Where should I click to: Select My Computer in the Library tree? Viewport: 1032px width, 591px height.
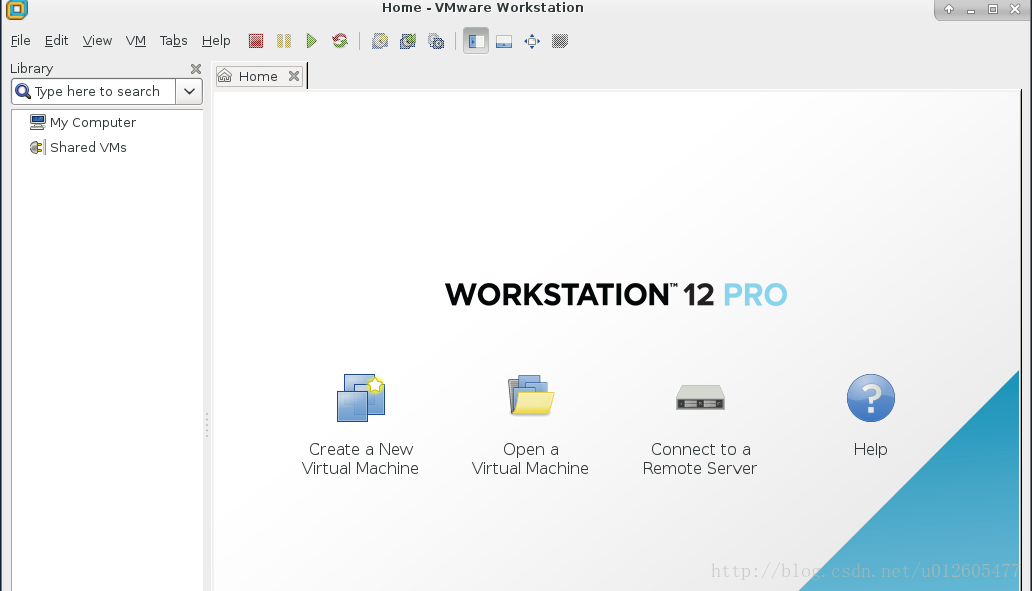point(83,122)
